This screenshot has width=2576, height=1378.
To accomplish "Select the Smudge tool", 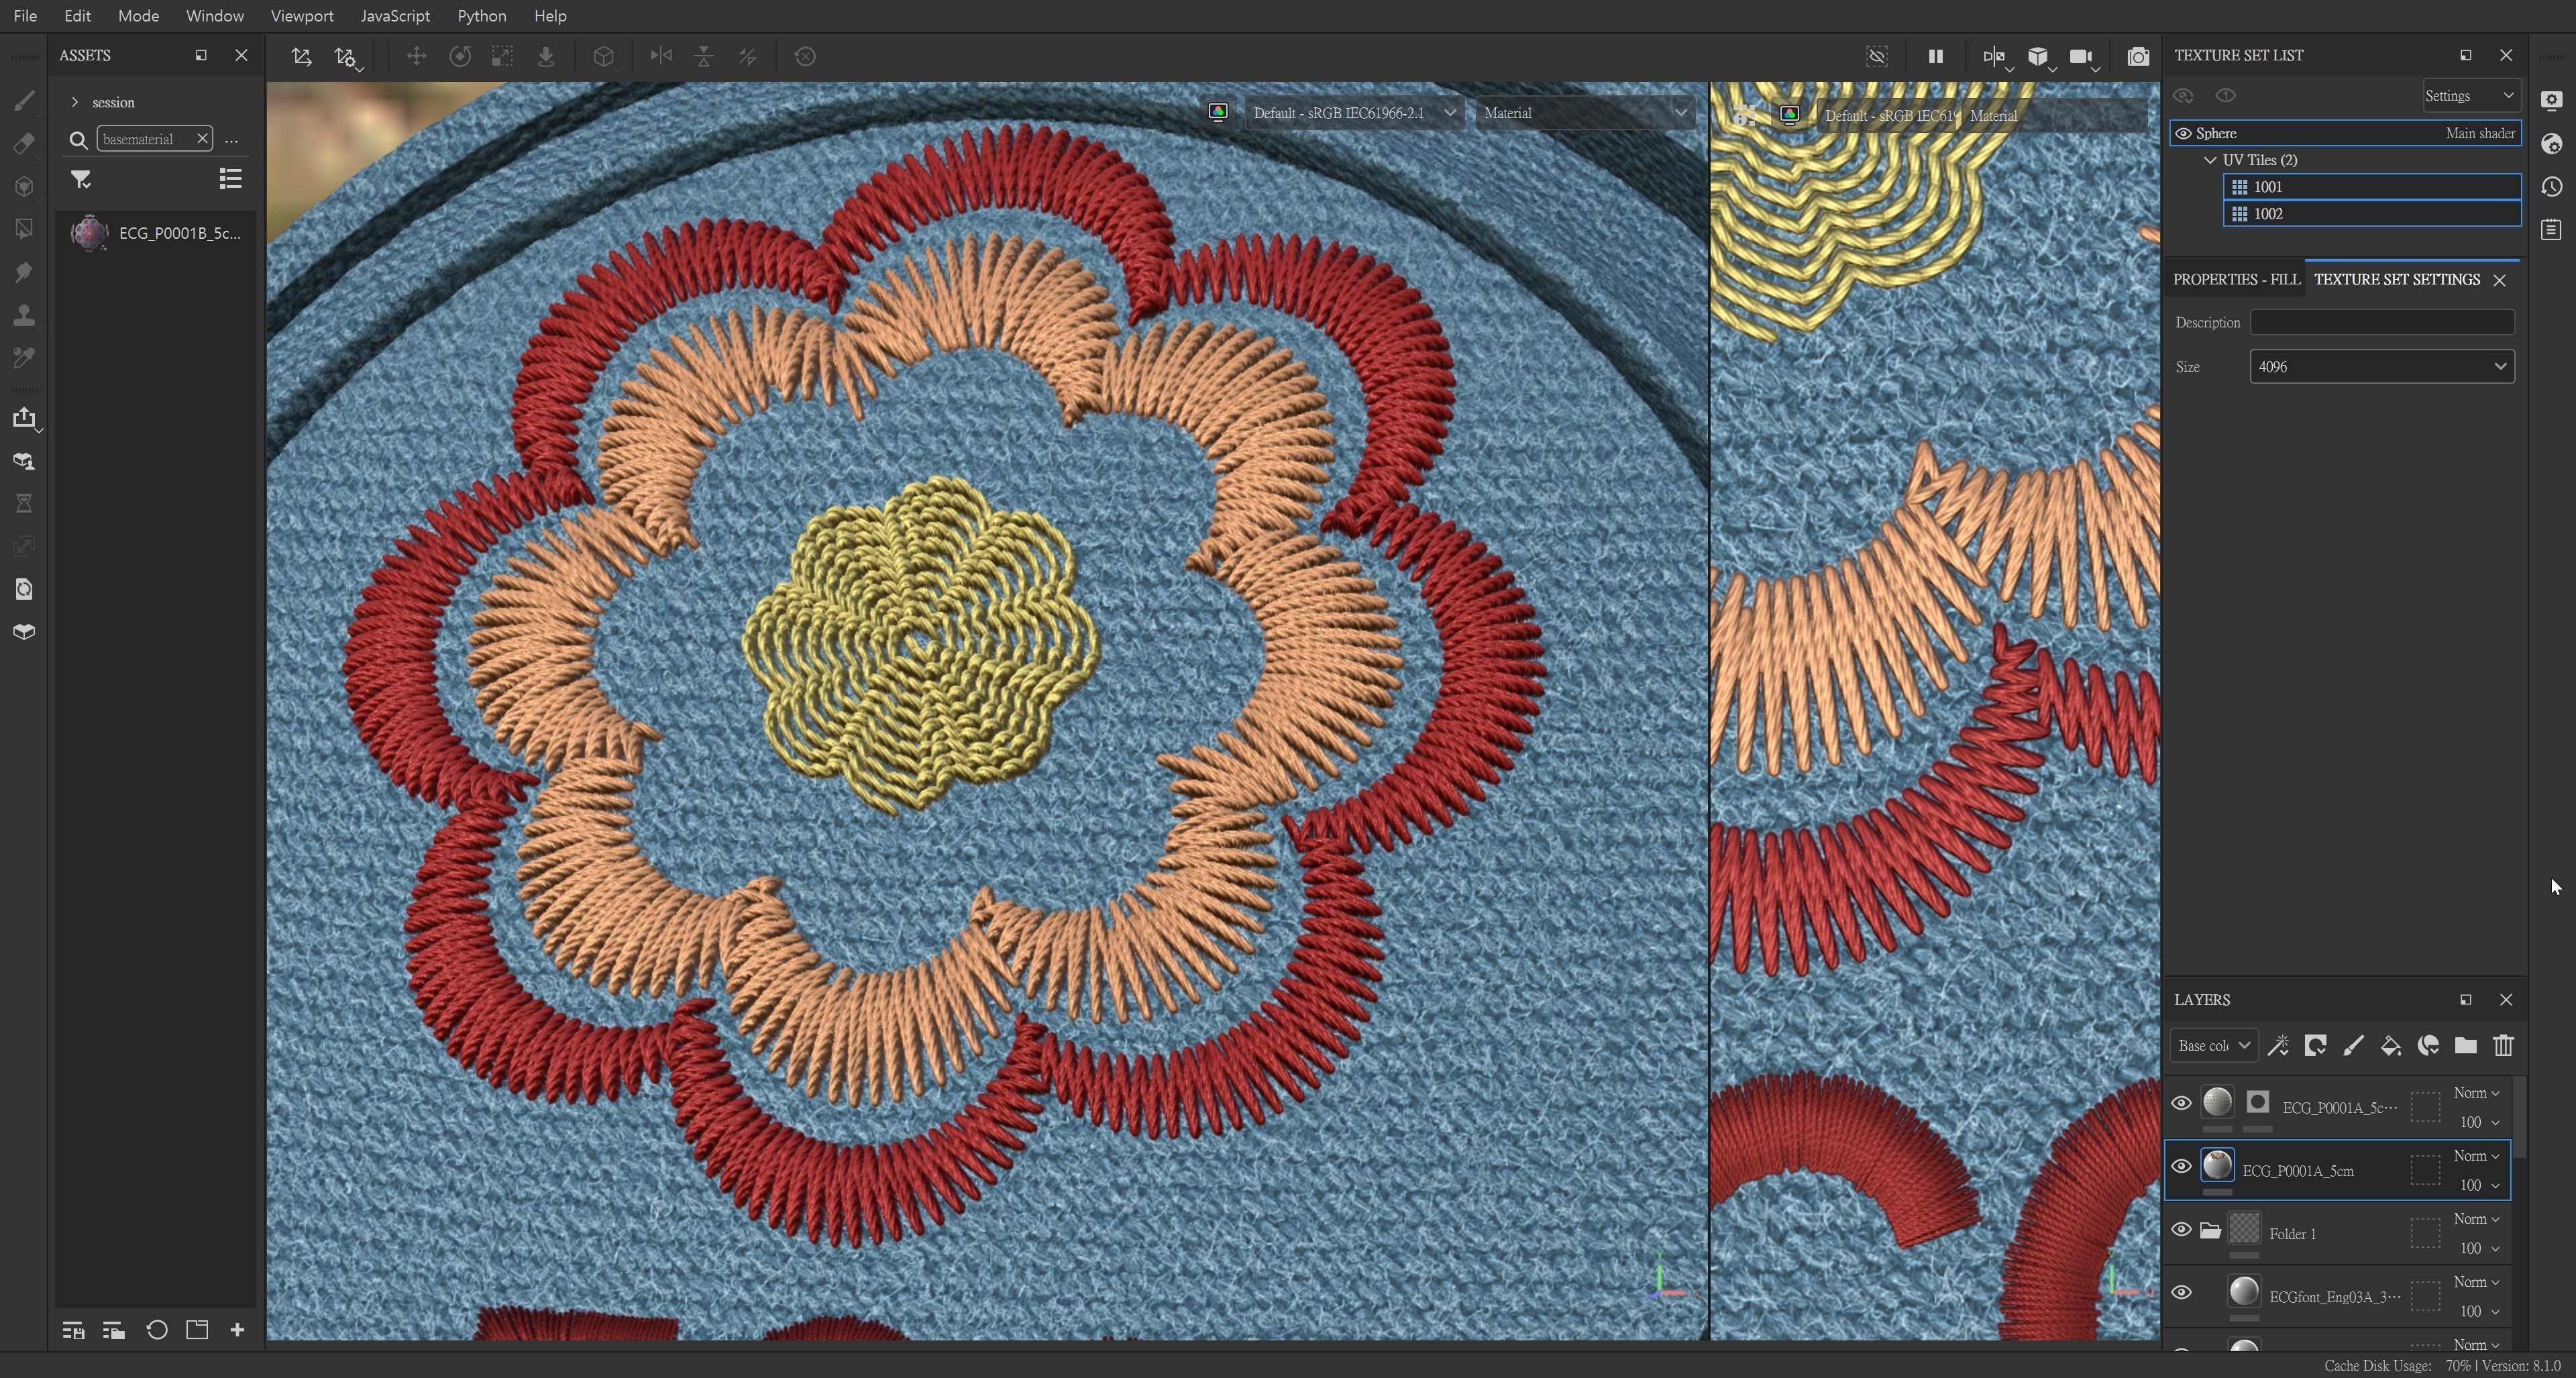I will coord(24,272).
